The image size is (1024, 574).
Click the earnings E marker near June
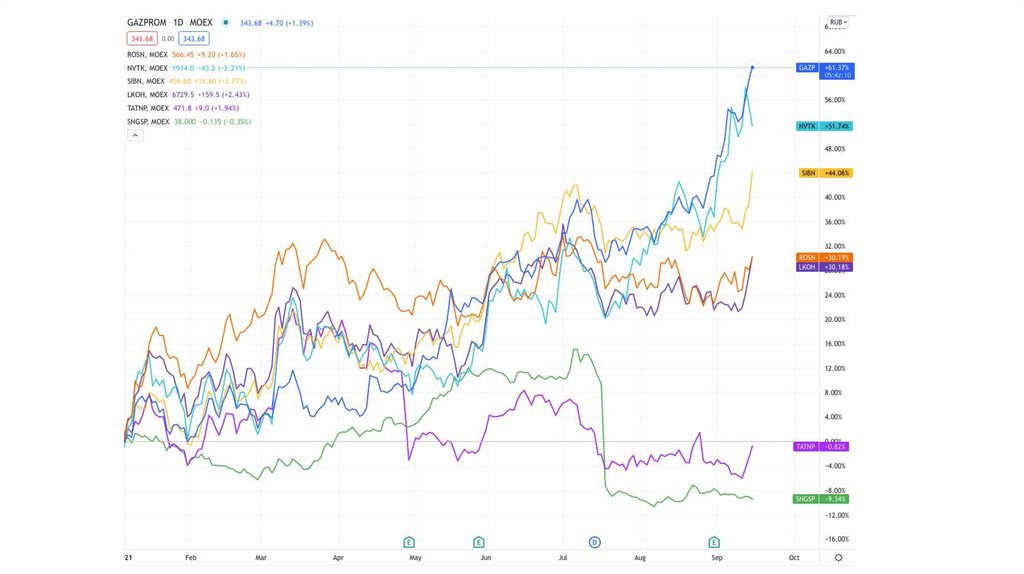pos(479,541)
